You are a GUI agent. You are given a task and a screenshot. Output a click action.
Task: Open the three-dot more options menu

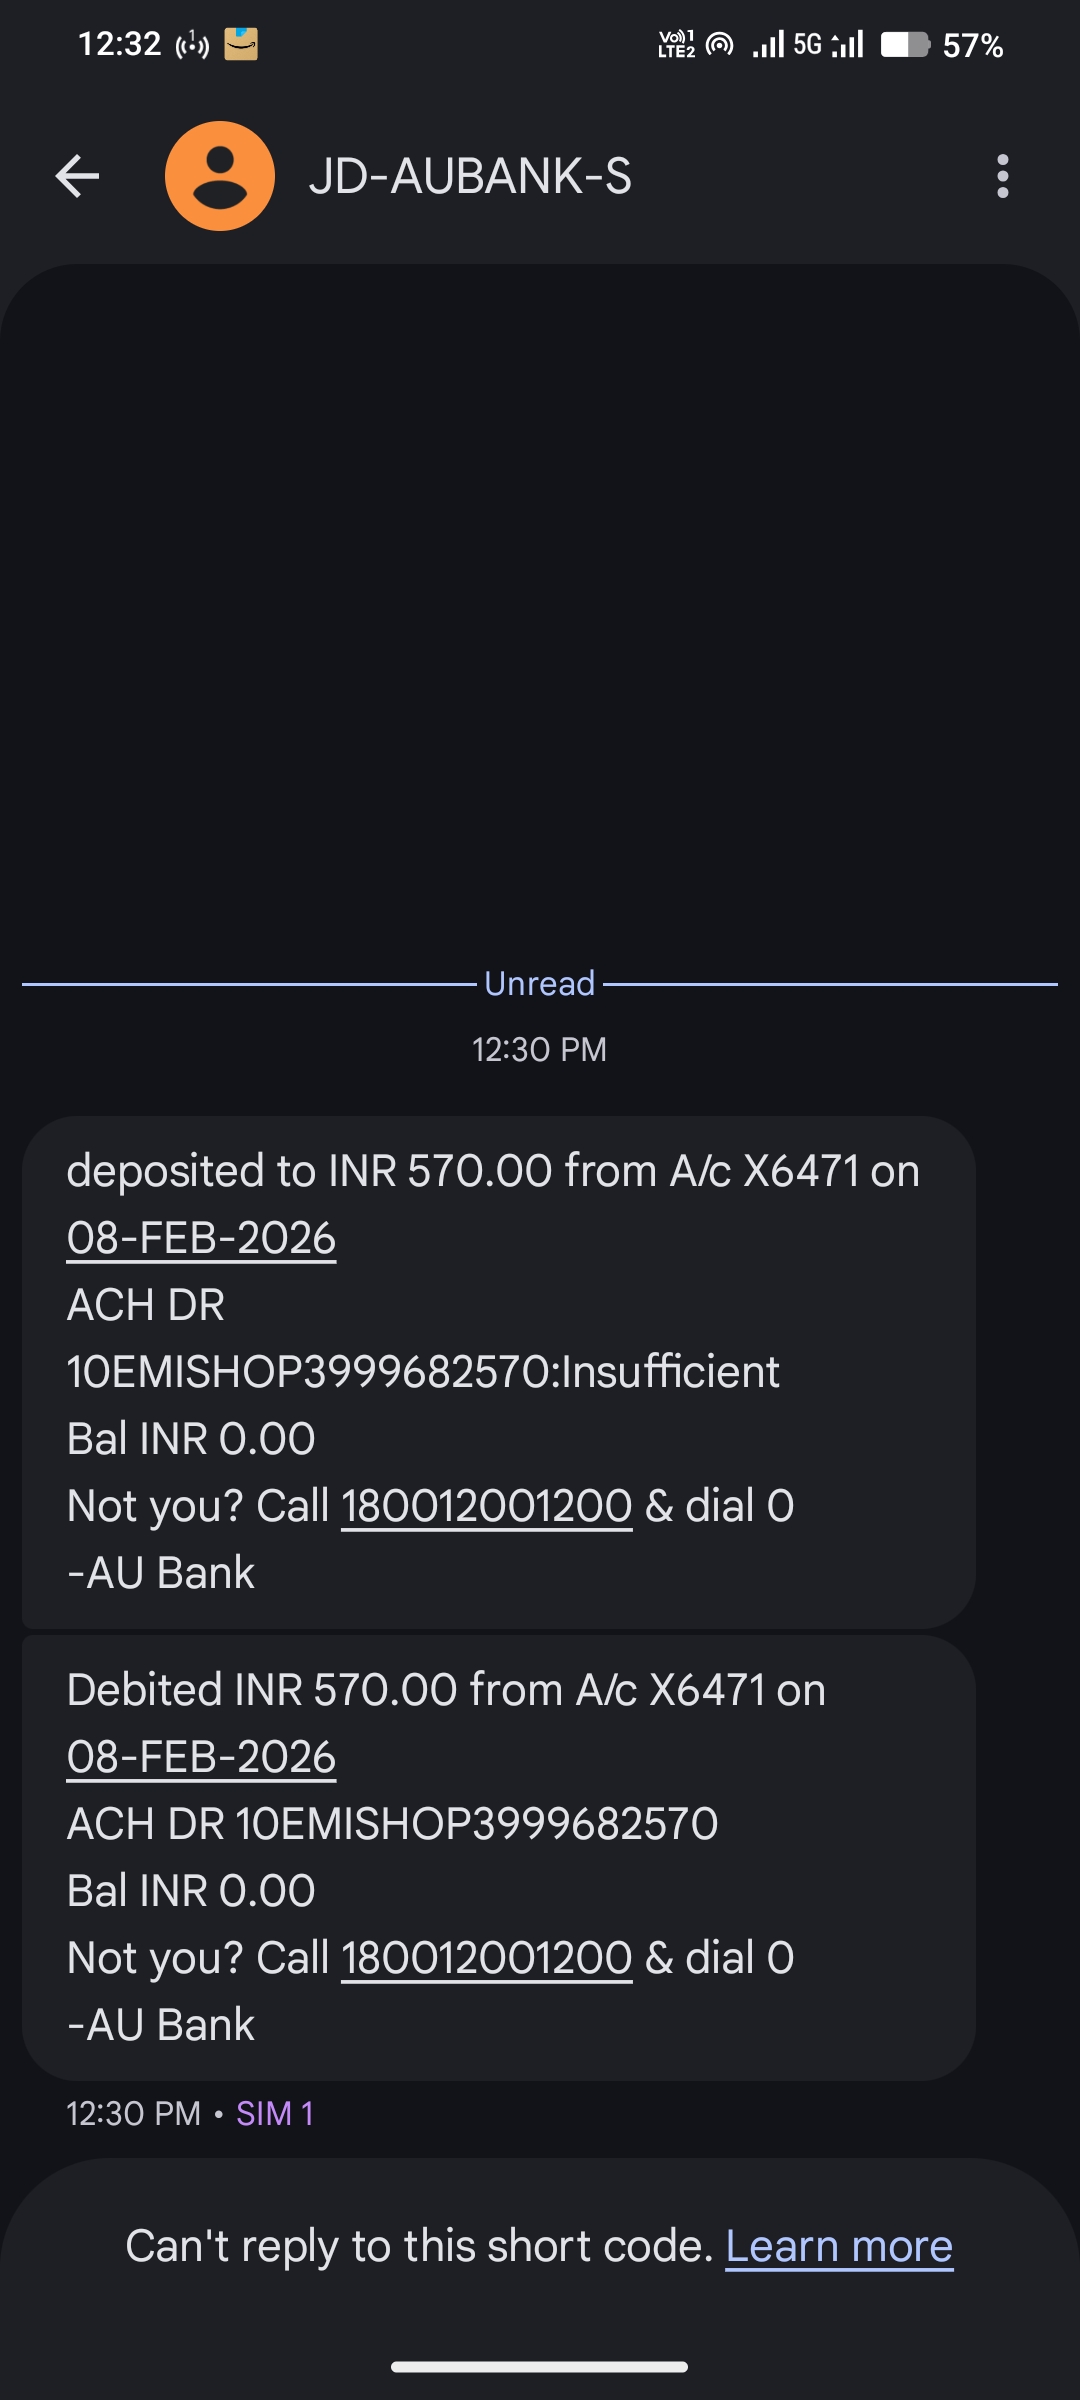pyautogui.click(x=1002, y=177)
